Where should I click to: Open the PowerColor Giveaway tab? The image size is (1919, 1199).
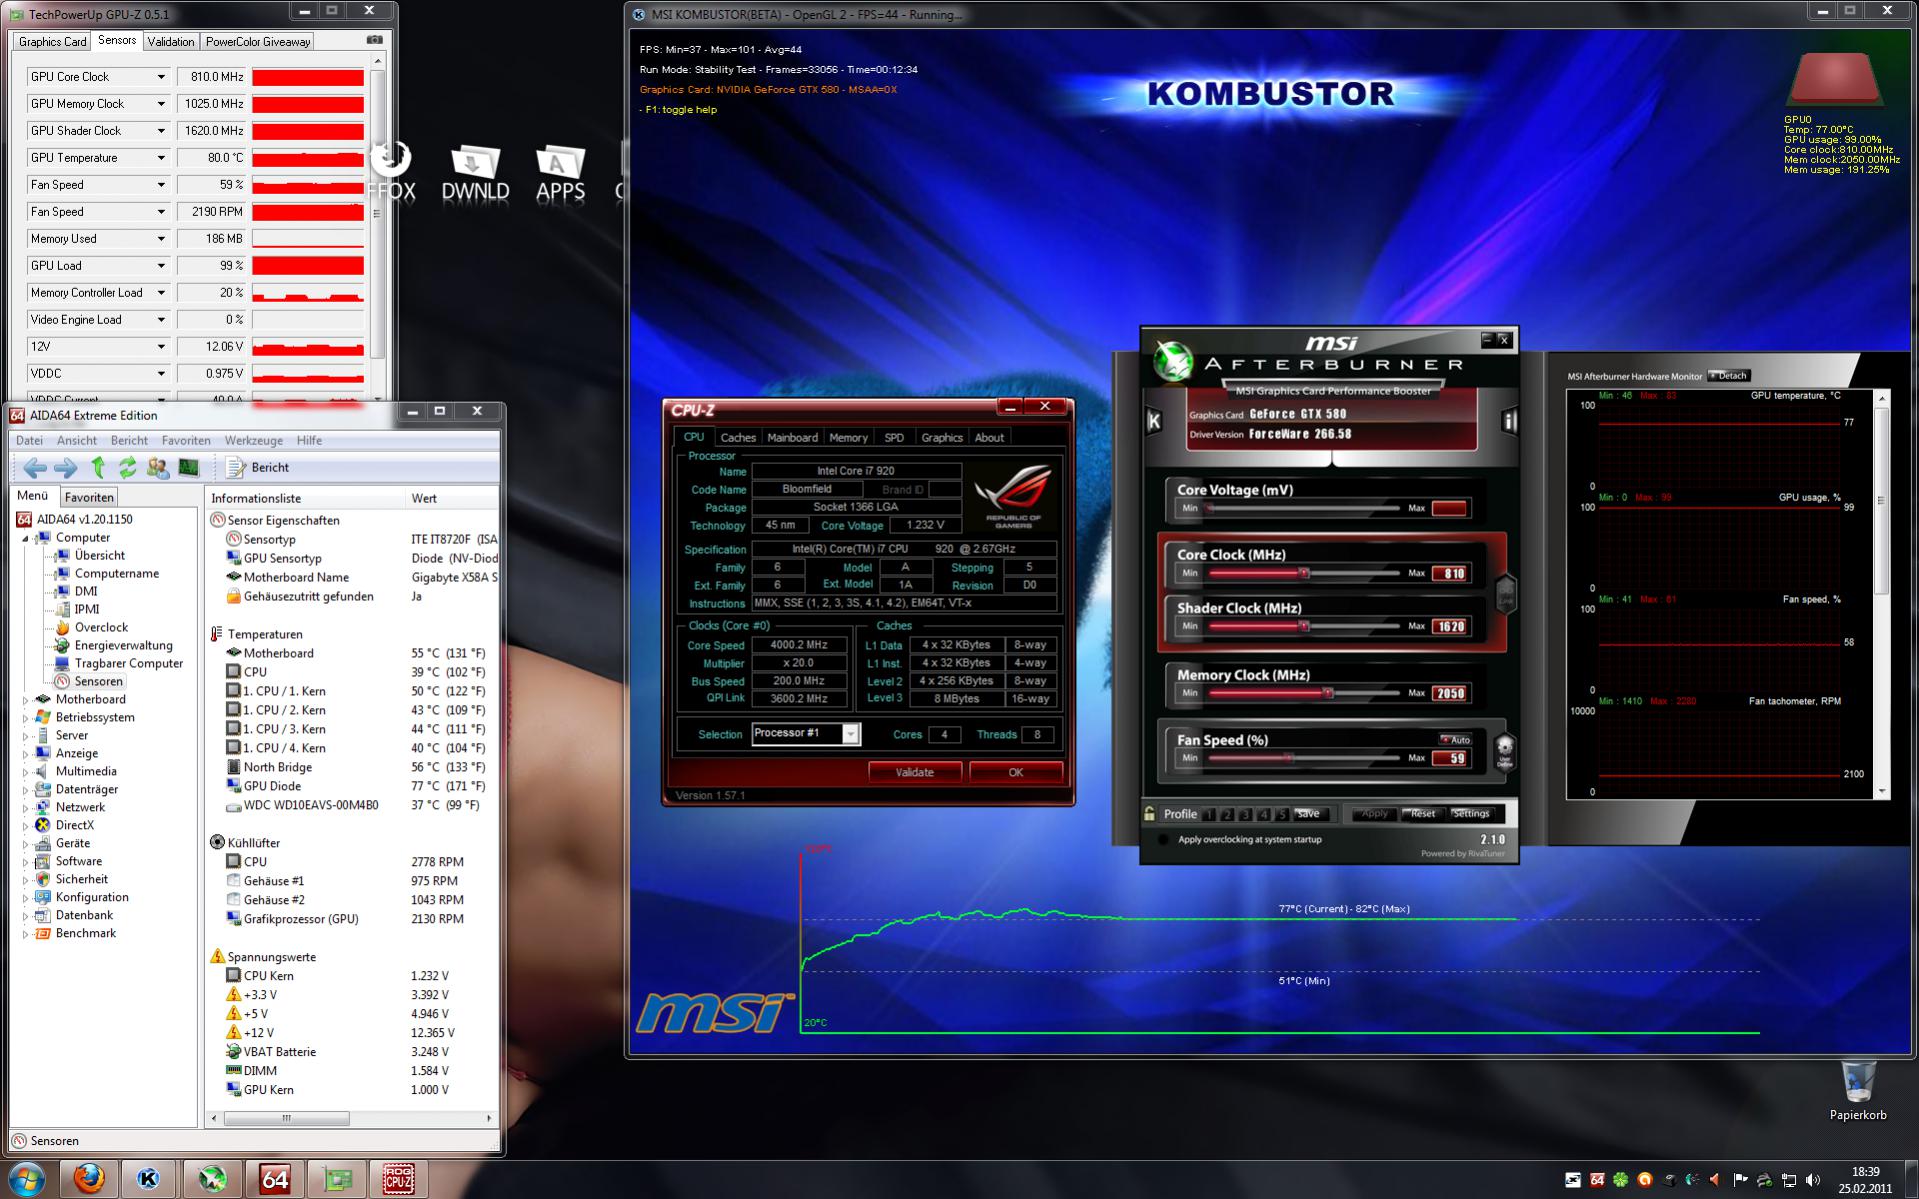point(258,42)
